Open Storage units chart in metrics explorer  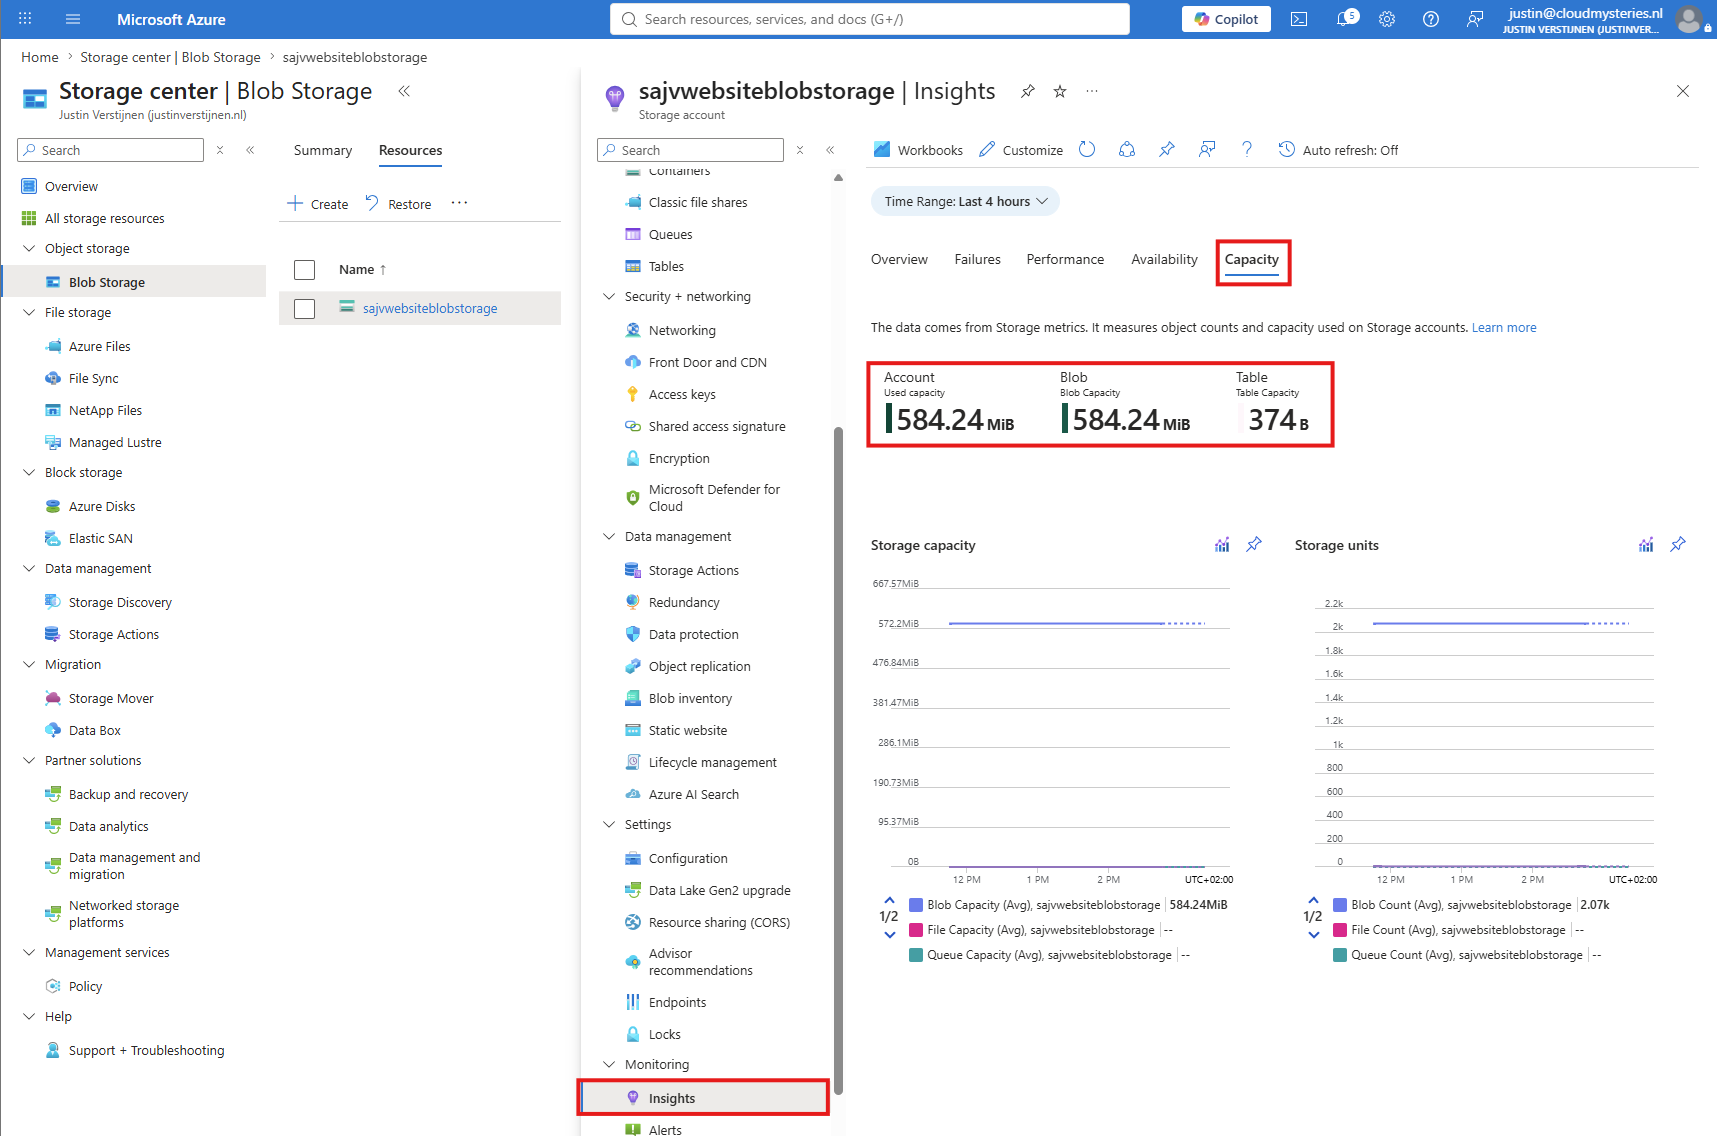tap(1646, 544)
